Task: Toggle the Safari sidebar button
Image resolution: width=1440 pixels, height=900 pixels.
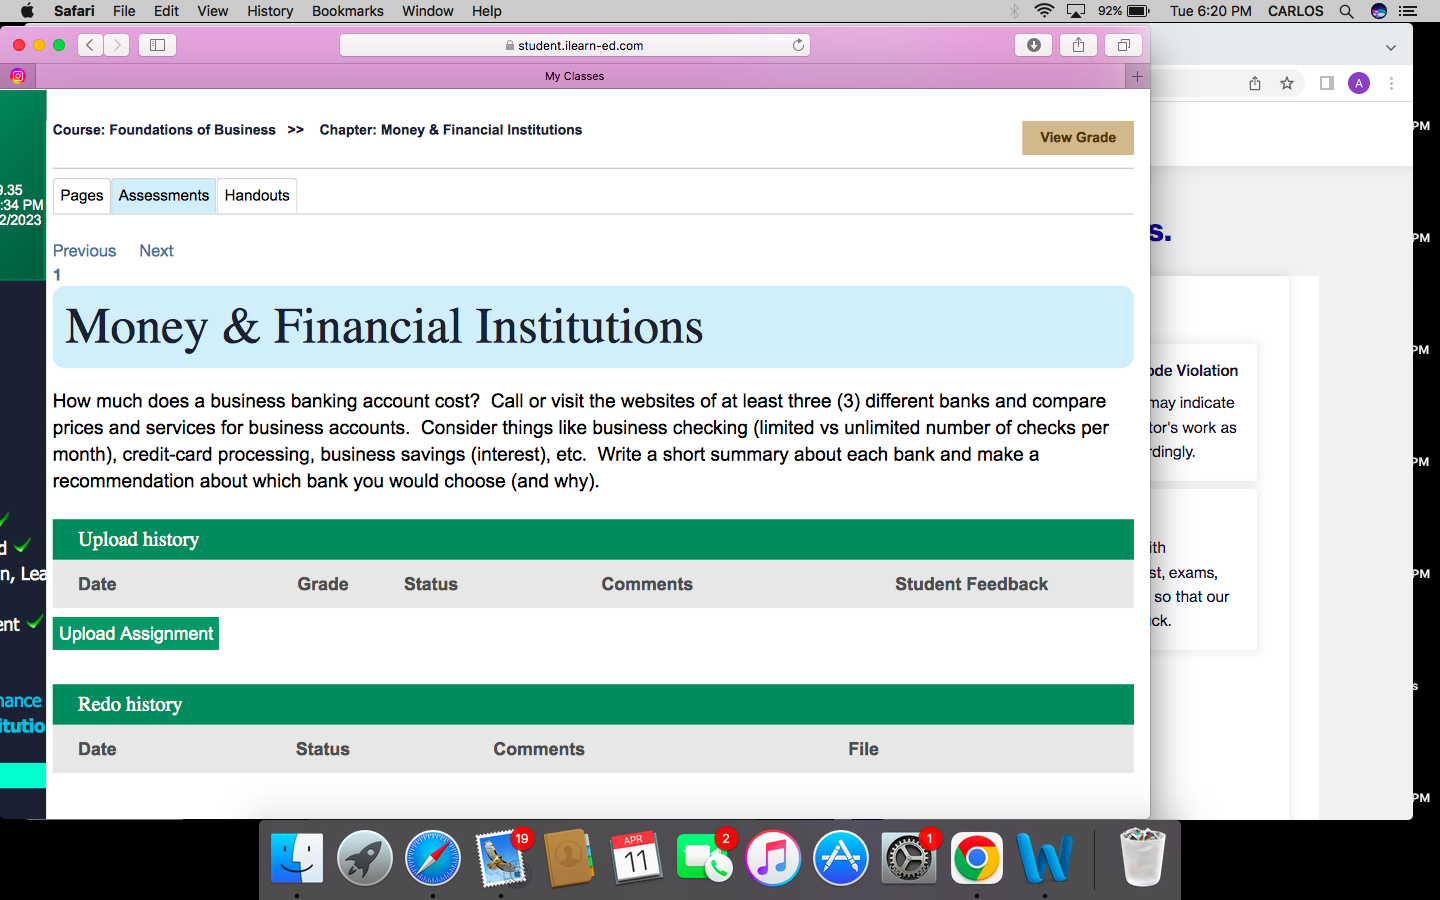Action: pos(158,45)
